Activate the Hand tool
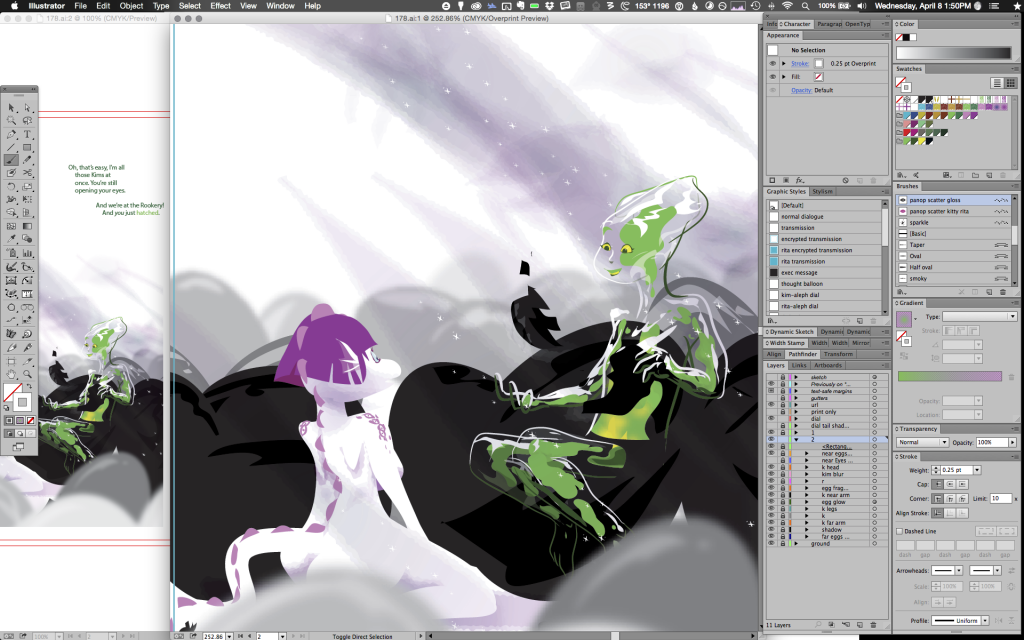The width and height of the screenshot is (1024, 640). (11, 373)
